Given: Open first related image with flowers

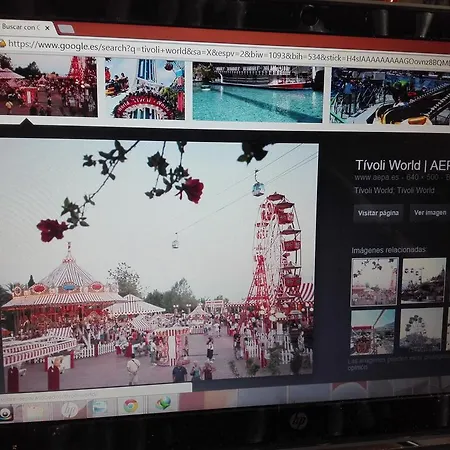Looking at the screenshot, I should pyautogui.click(x=374, y=282).
